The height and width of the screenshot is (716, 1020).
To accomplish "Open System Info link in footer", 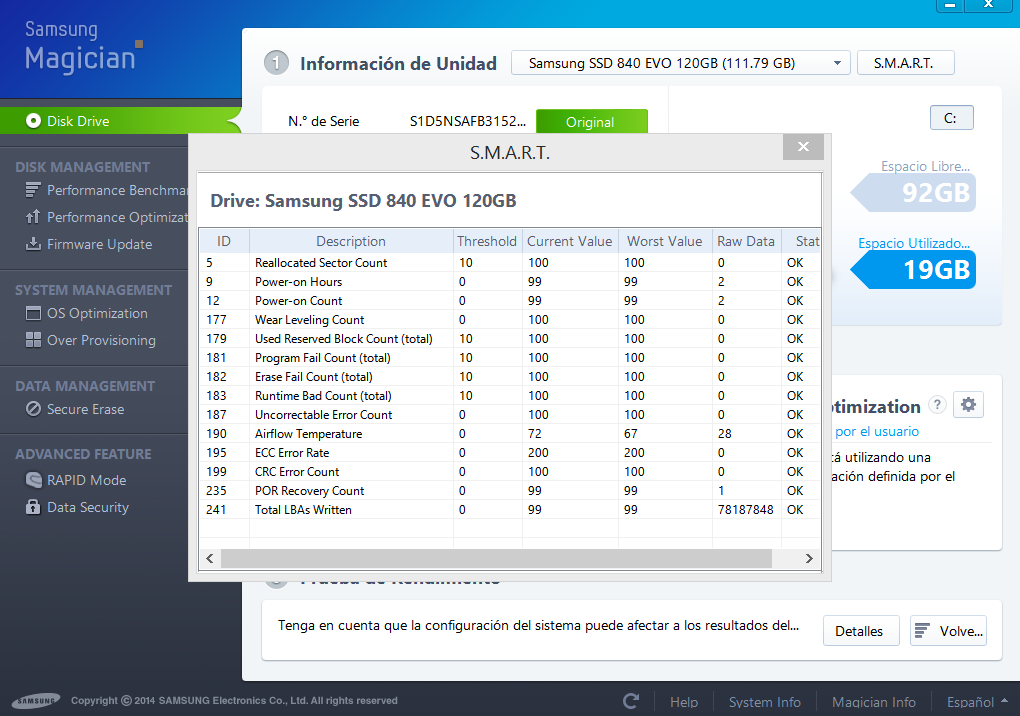I will 764,702.
